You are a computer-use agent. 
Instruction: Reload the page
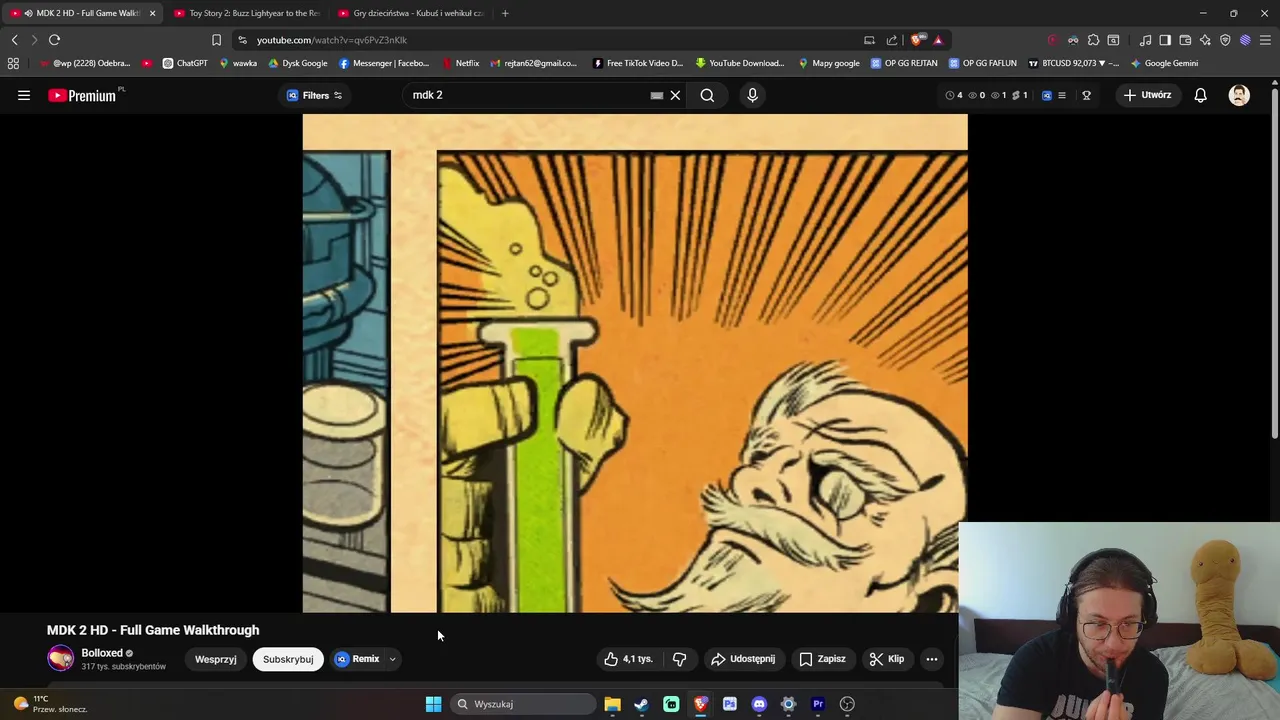[x=54, y=40]
